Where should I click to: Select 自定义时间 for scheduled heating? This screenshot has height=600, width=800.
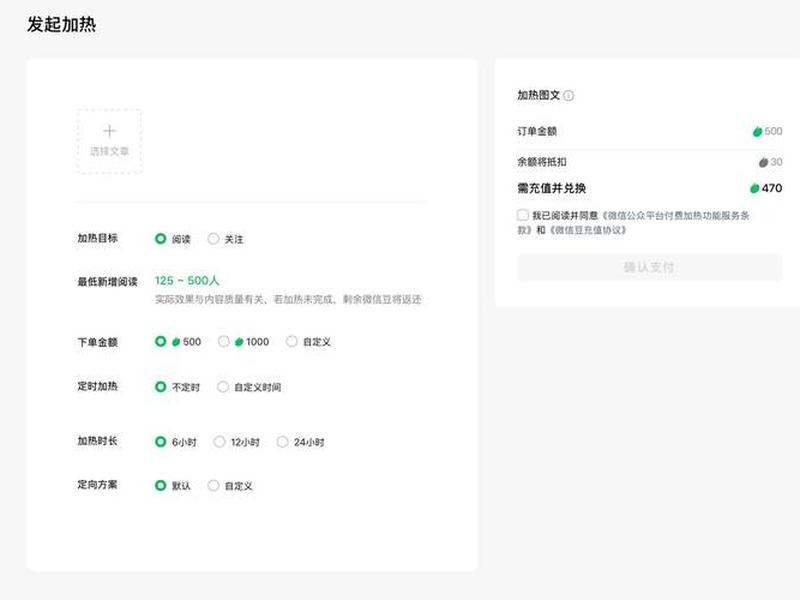tap(223, 386)
